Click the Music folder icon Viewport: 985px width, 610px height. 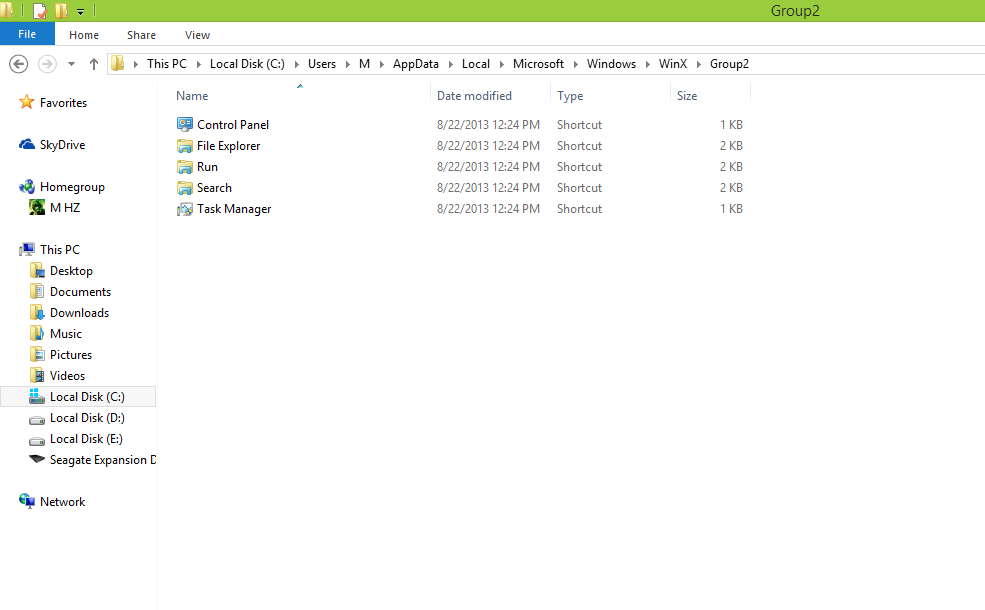click(x=37, y=334)
